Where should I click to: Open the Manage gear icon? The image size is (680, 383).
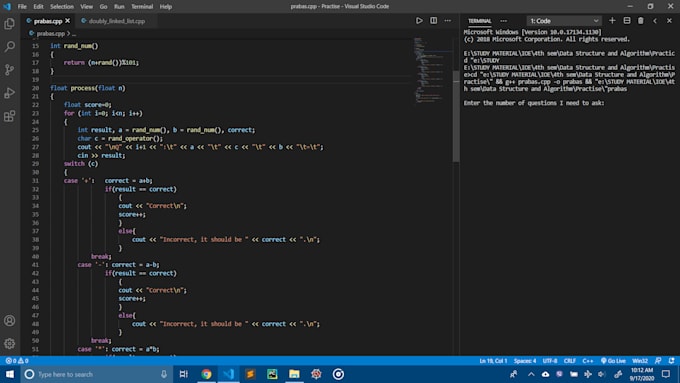(x=10, y=344)
